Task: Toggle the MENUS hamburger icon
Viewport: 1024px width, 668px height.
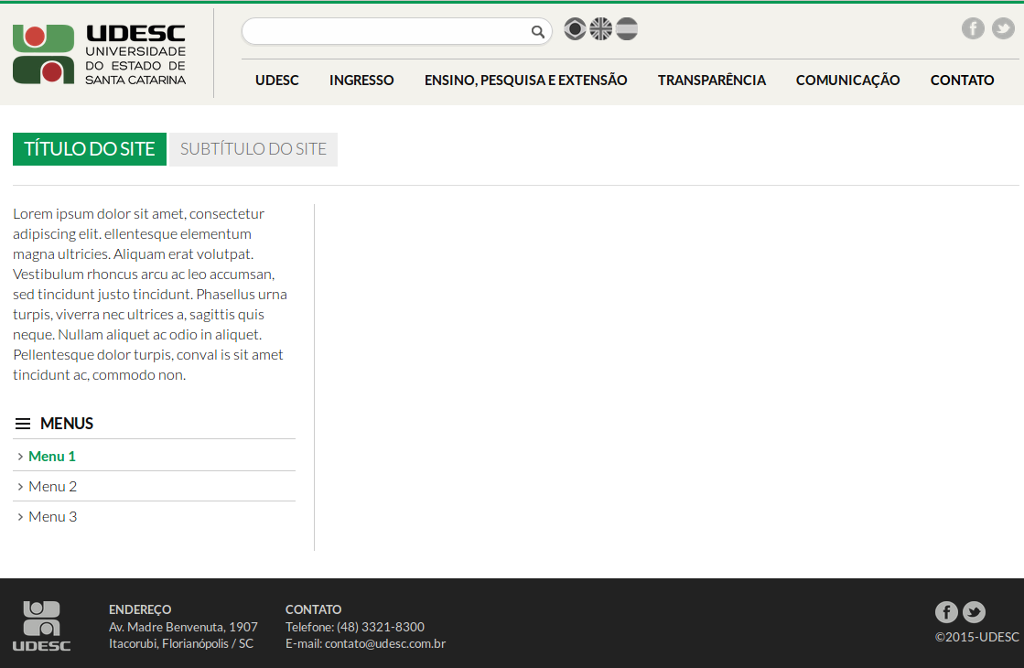Action: (x=23, y=424)
